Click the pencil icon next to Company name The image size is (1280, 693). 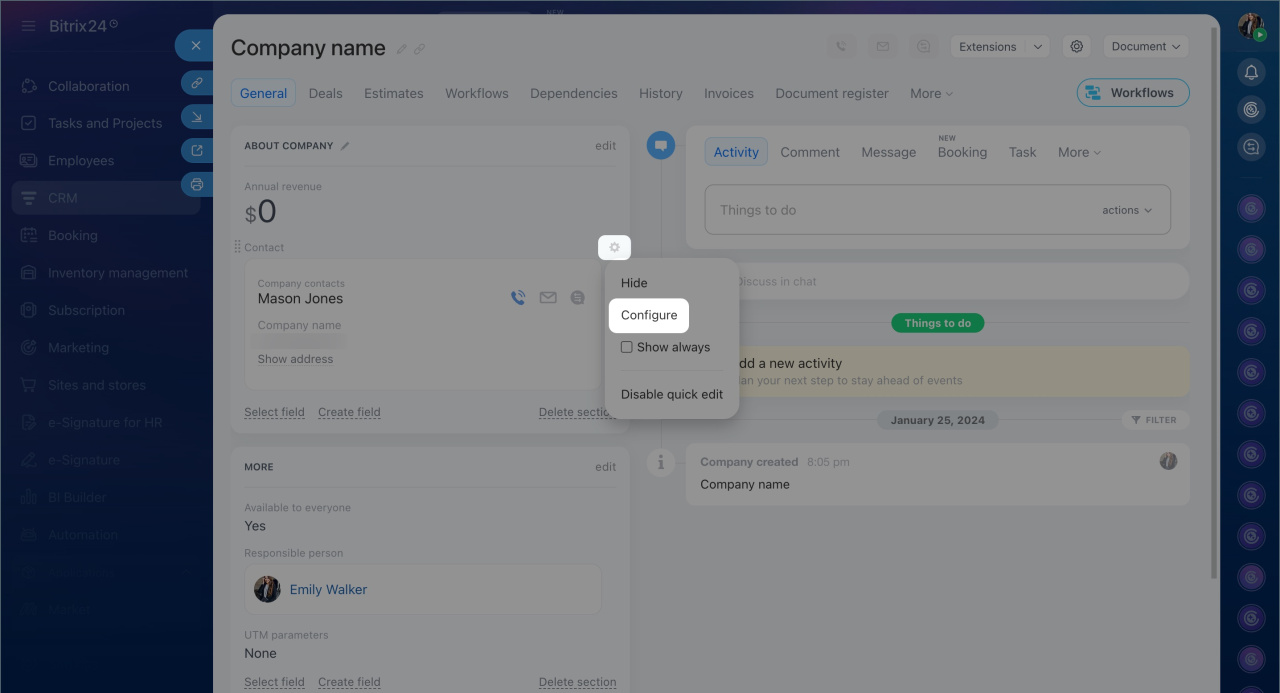click(x=402, y=49)
